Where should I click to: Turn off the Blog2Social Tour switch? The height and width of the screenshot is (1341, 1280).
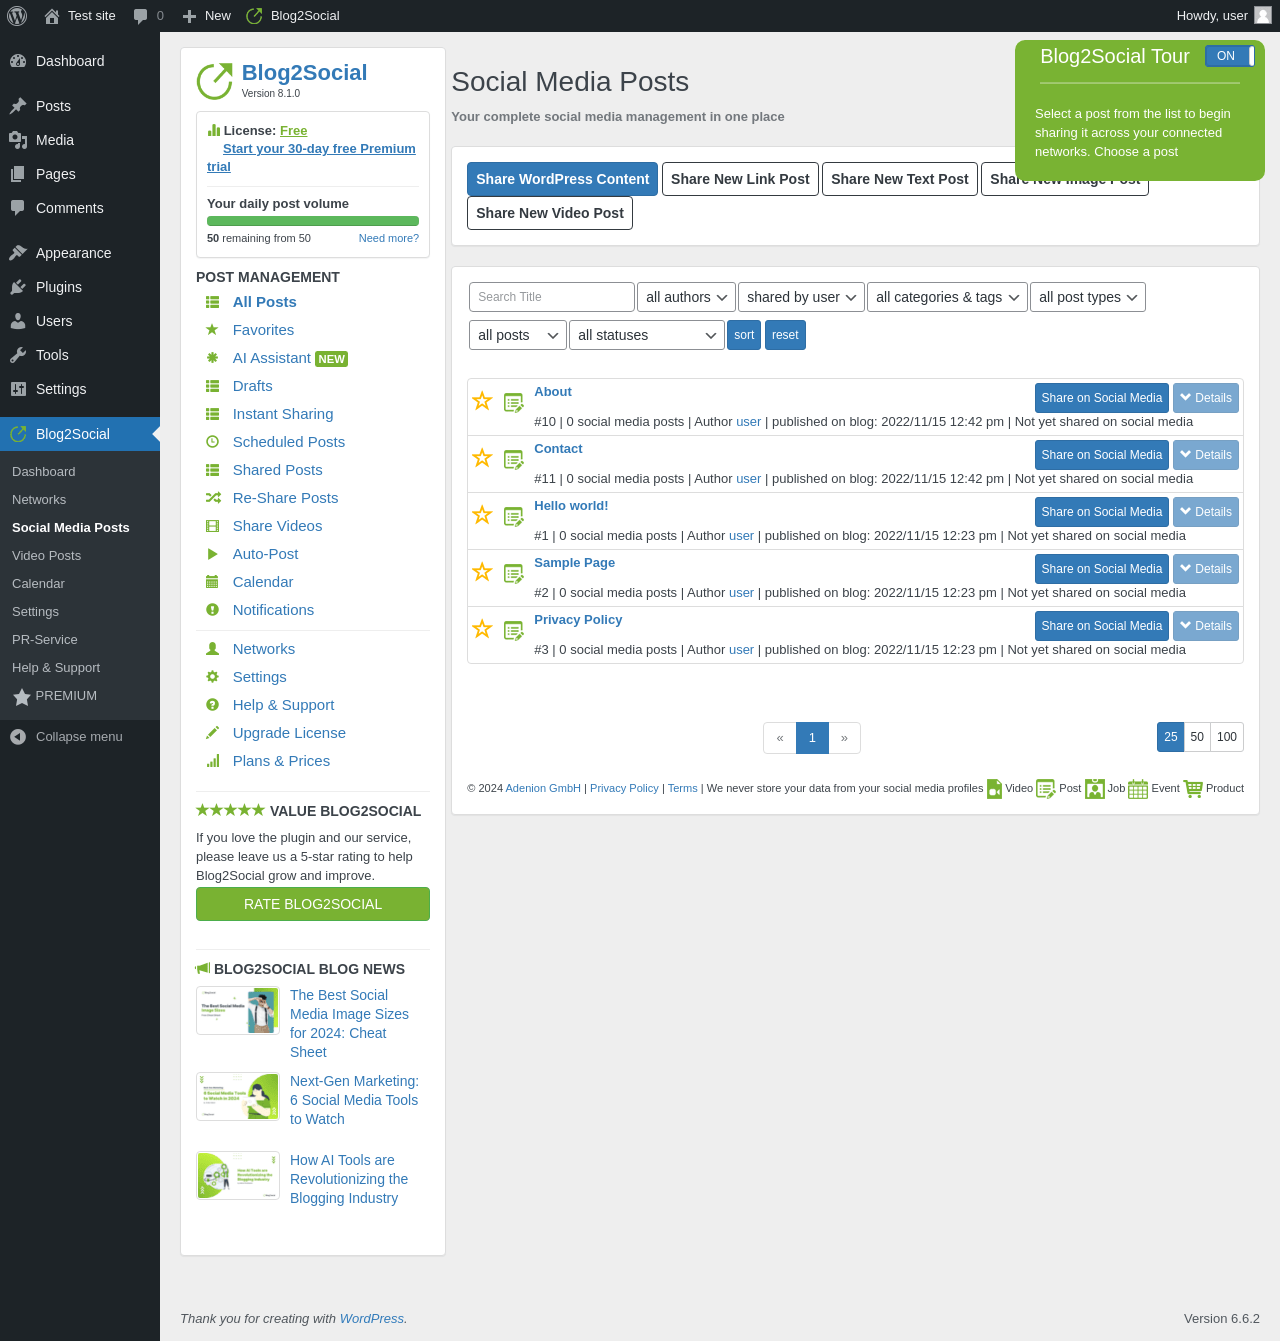(1230, 56)
